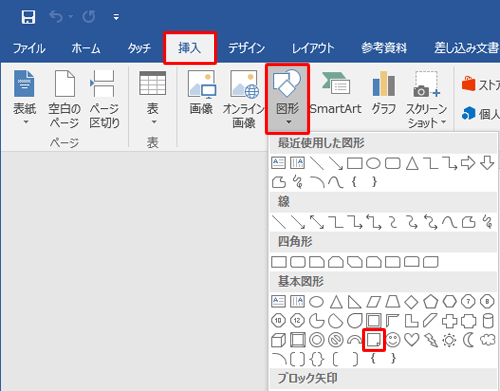
Task: Click the Save icon in quick access toolbar
Action: pos(28,17)
